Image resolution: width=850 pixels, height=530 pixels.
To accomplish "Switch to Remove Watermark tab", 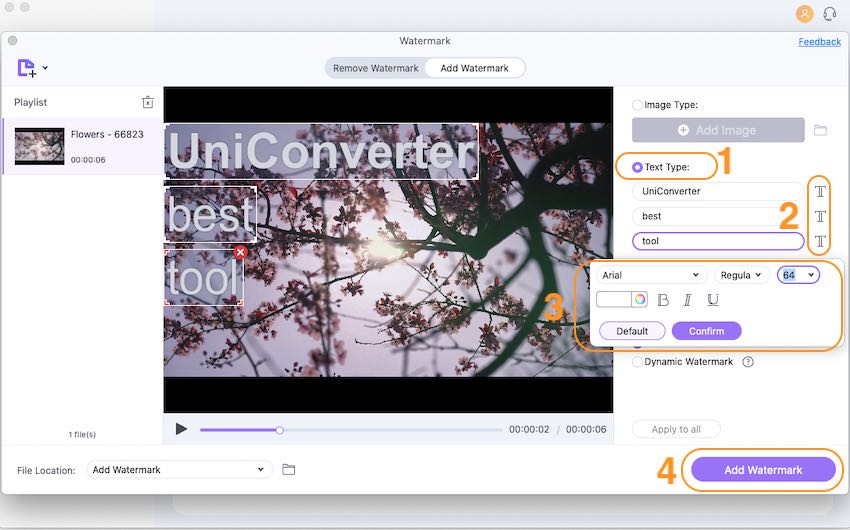I will pyautogui.click(x=376, y=68).
